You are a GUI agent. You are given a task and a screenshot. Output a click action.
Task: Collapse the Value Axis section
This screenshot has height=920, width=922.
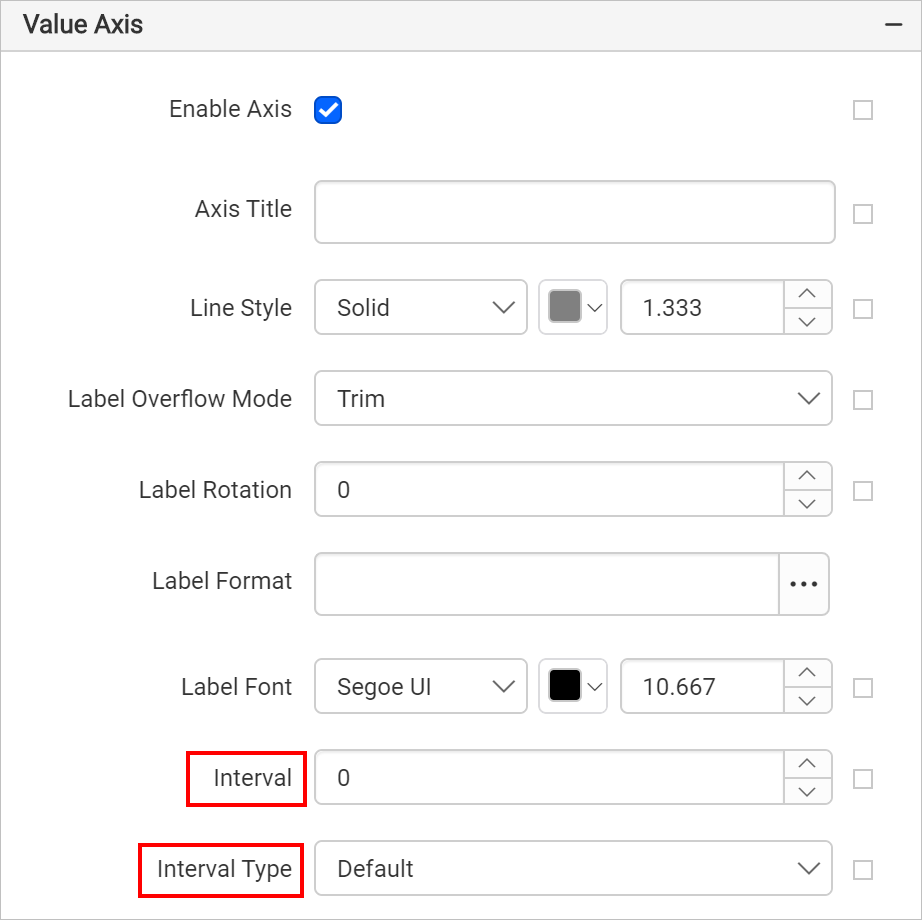pos(893,25)
